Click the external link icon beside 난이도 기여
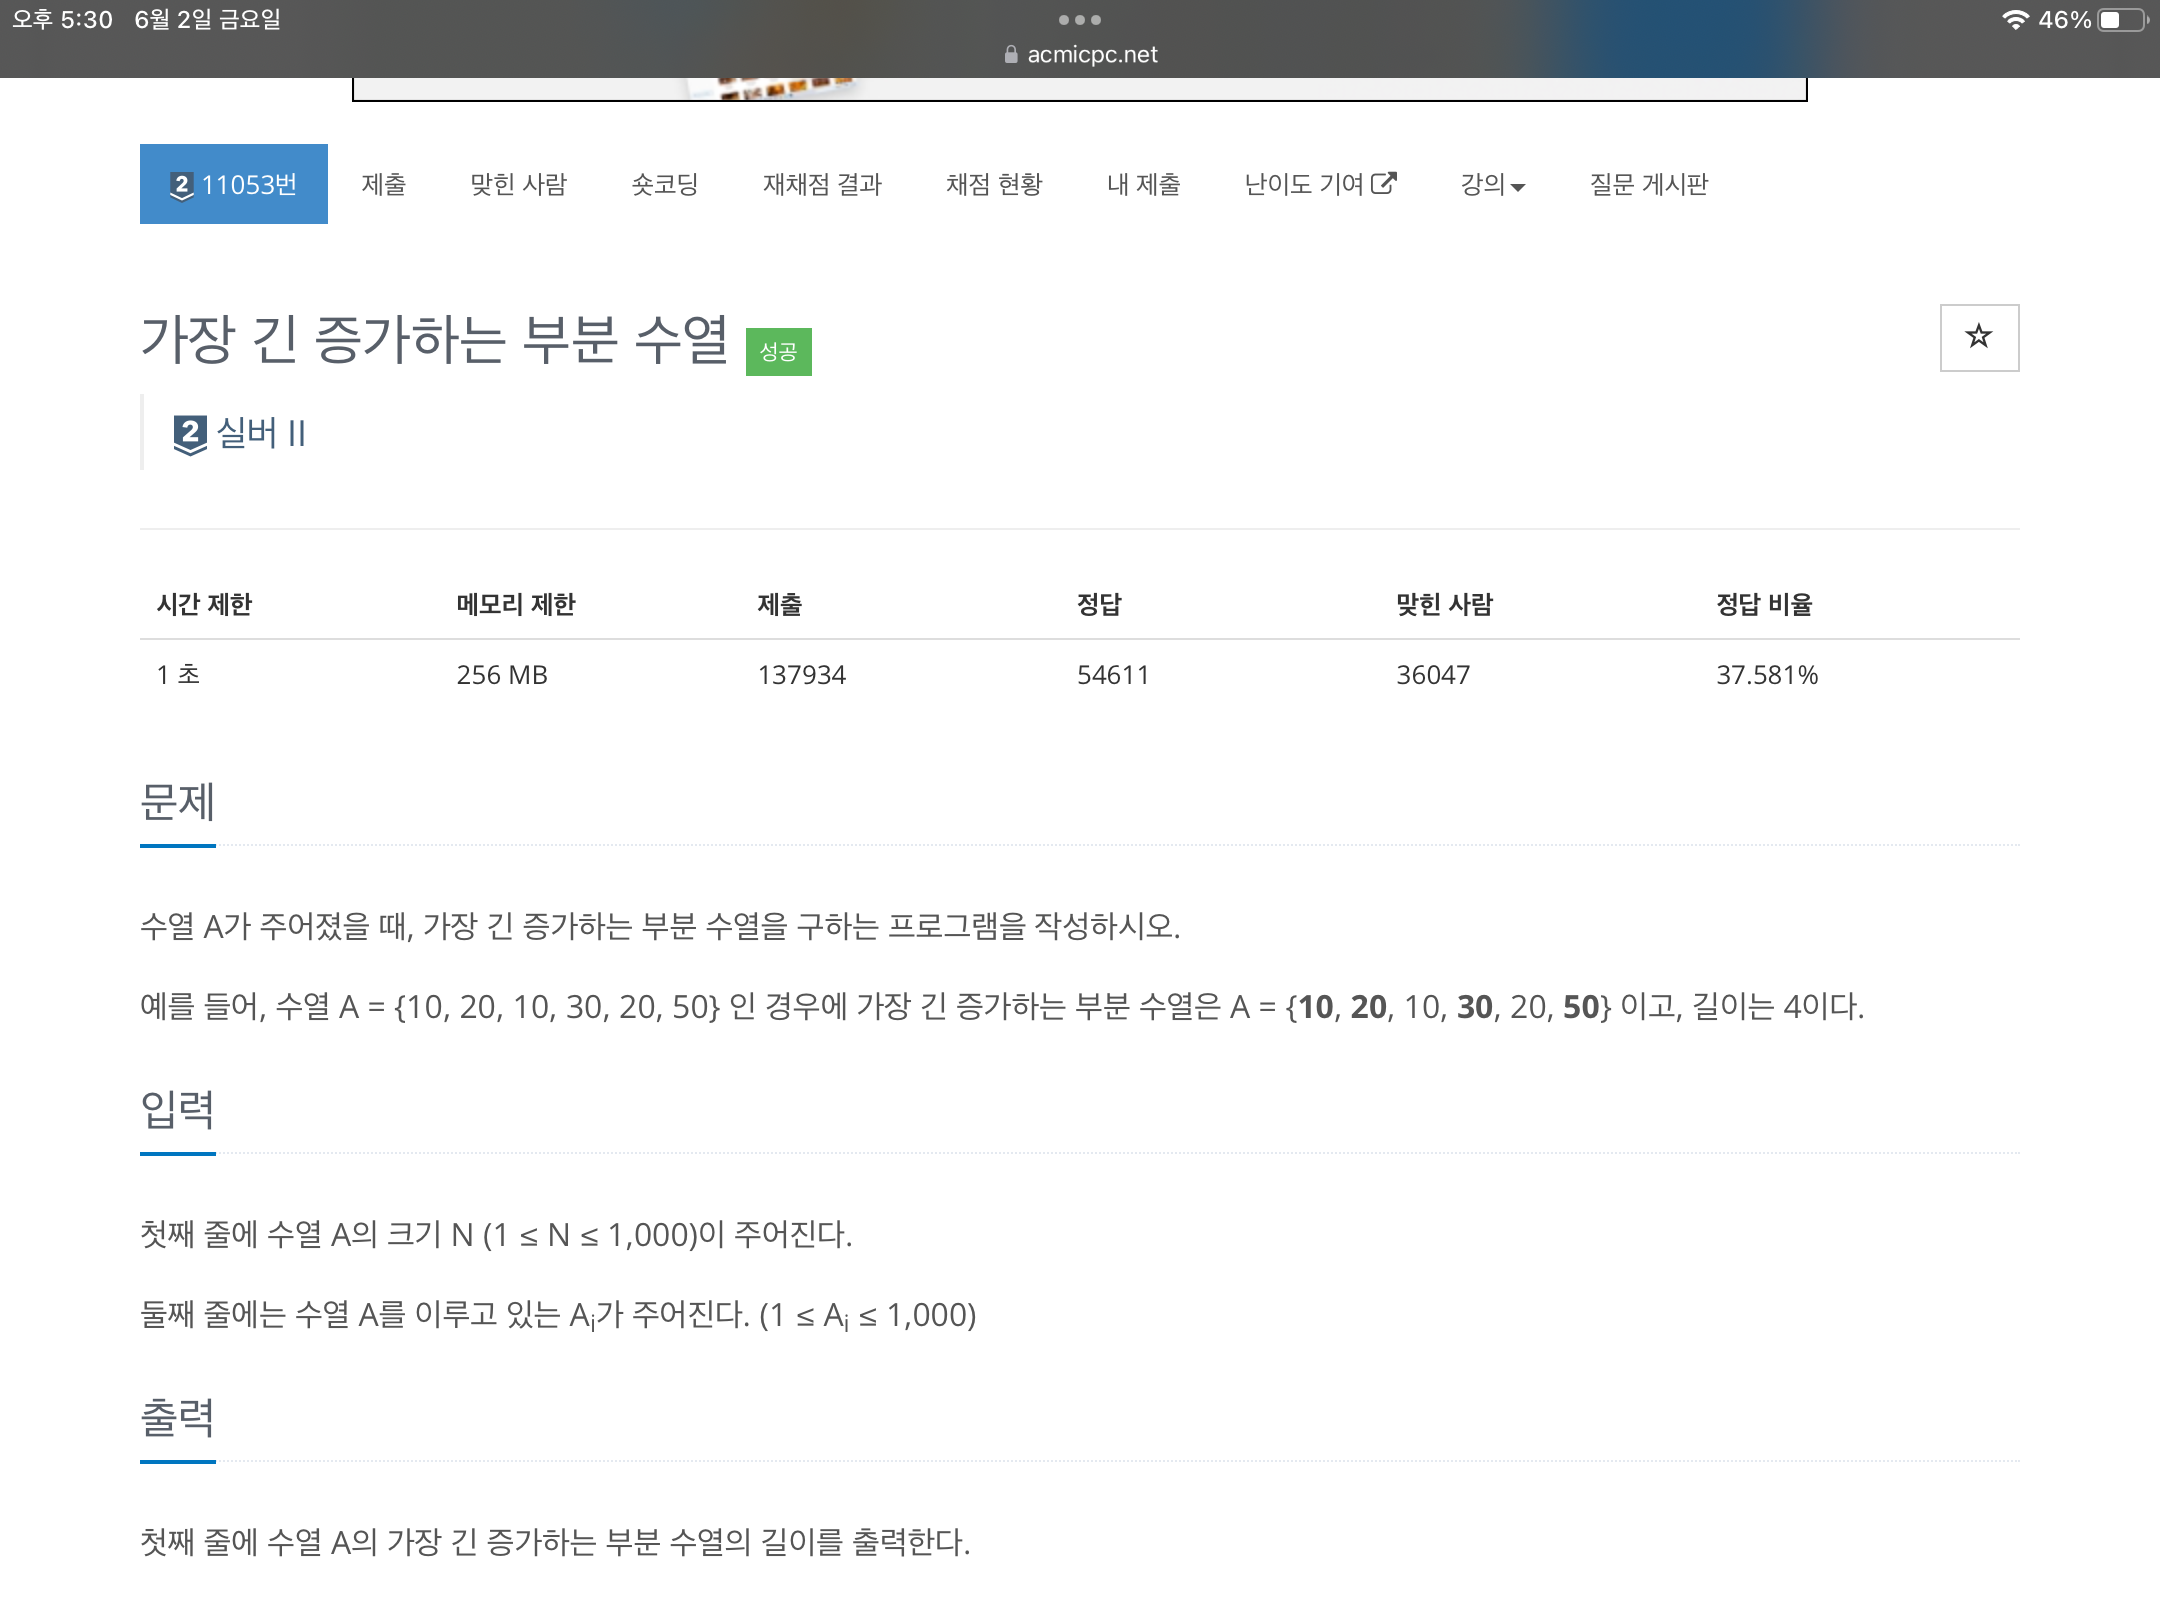 pyautogui.click(x=1383, y=182)
